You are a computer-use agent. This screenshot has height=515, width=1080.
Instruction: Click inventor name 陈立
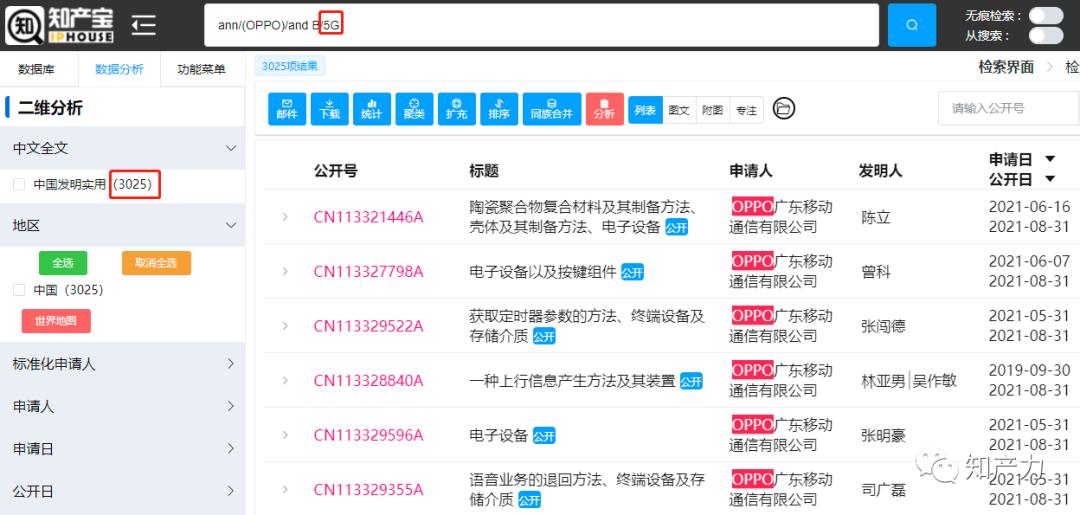pos(876,218)
